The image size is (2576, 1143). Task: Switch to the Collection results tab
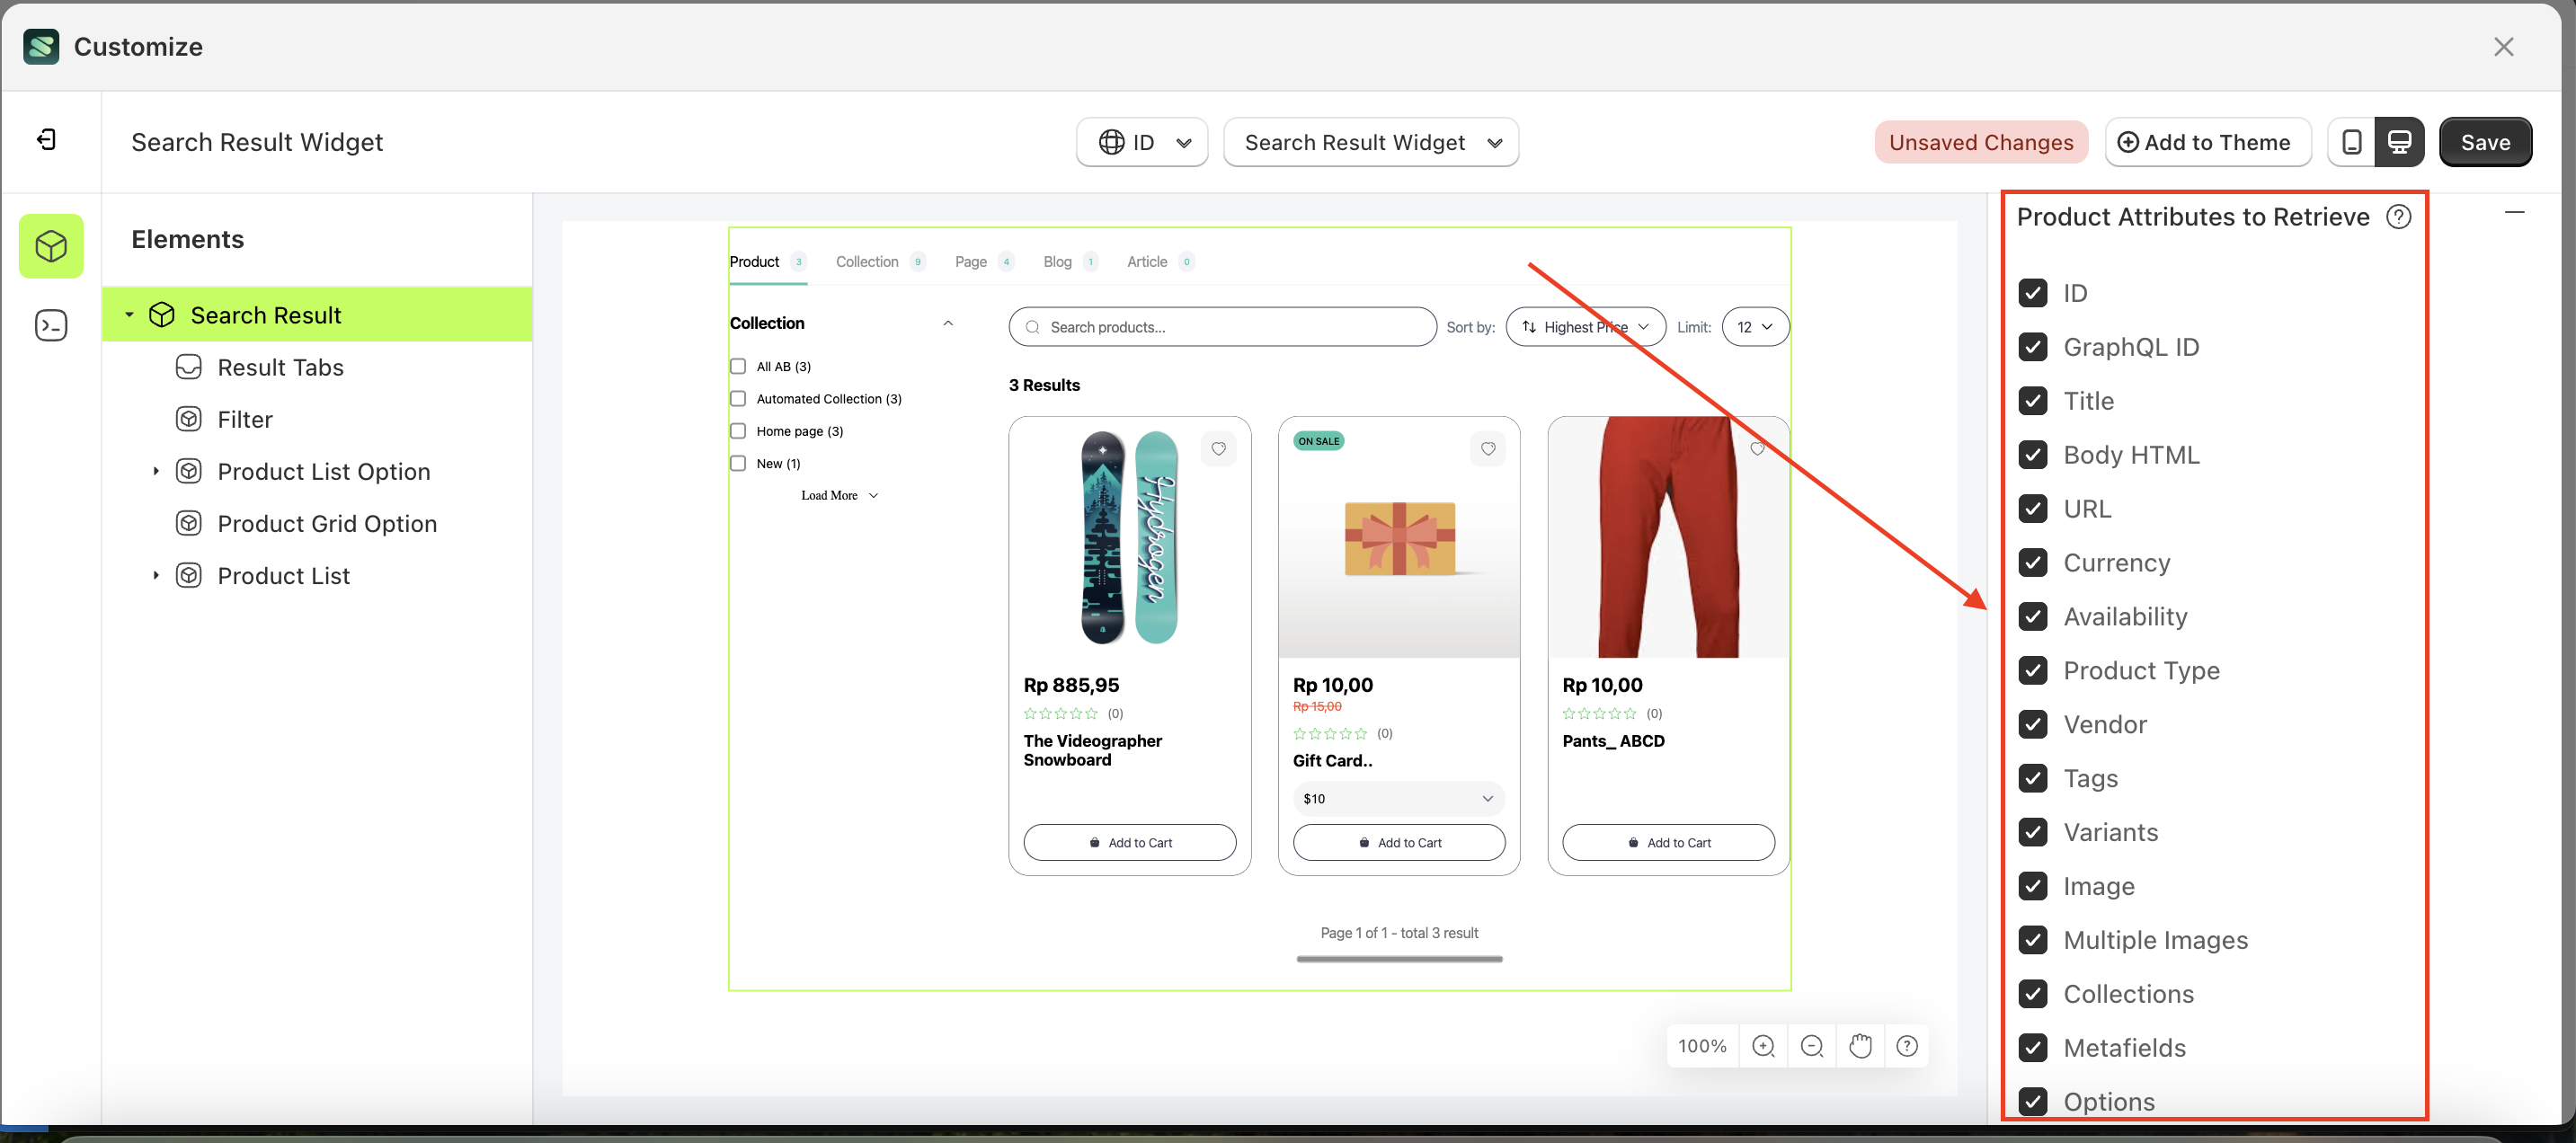[x=867, y=262]
